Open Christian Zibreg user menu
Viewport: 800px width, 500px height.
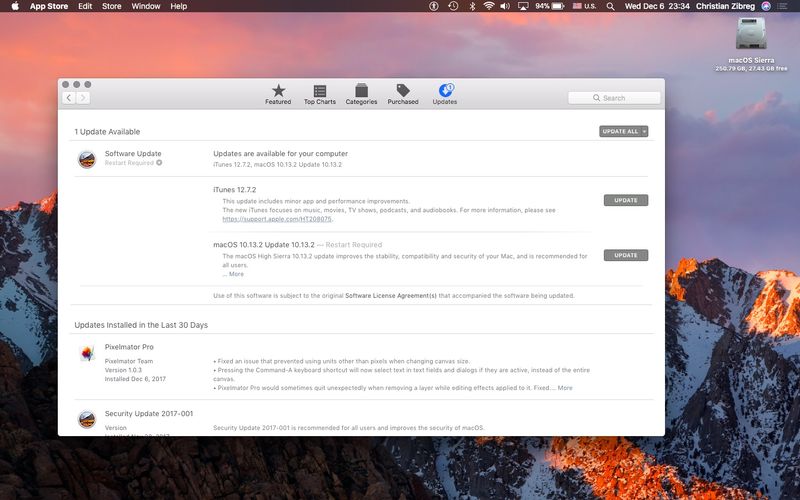click(x=725, y=6)
